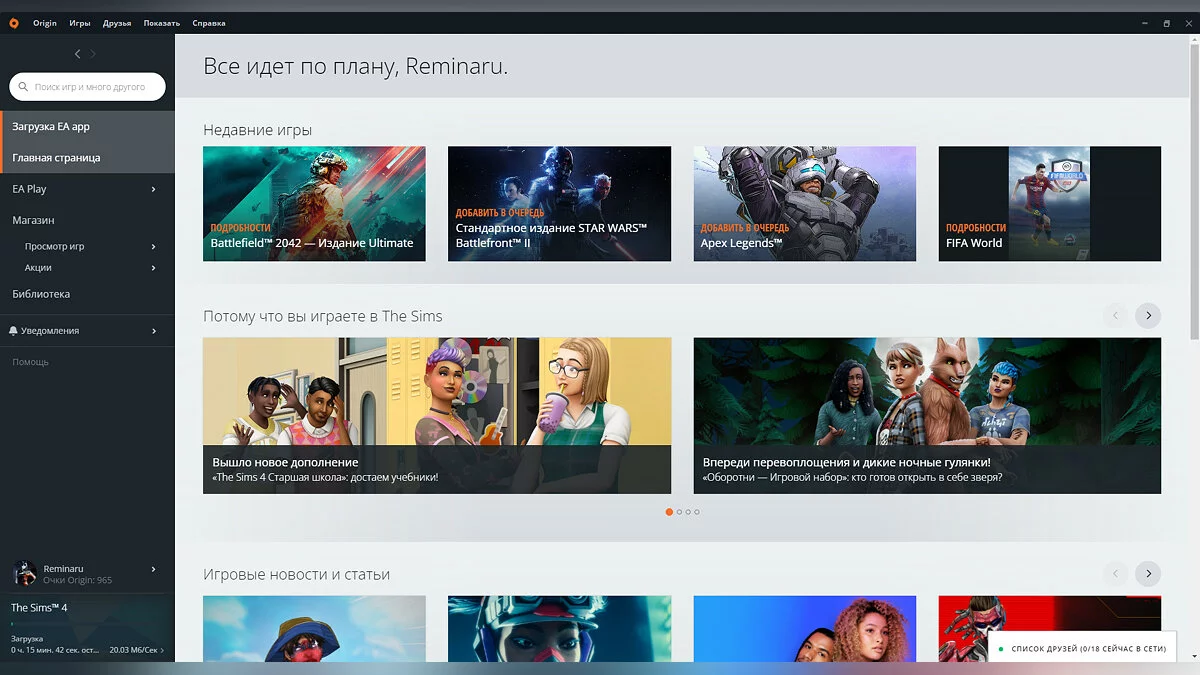Open the Apex Legends game thumbnail
This screenshot has width=1200, height=675.
pyautogui.click(x=805, y=204)
